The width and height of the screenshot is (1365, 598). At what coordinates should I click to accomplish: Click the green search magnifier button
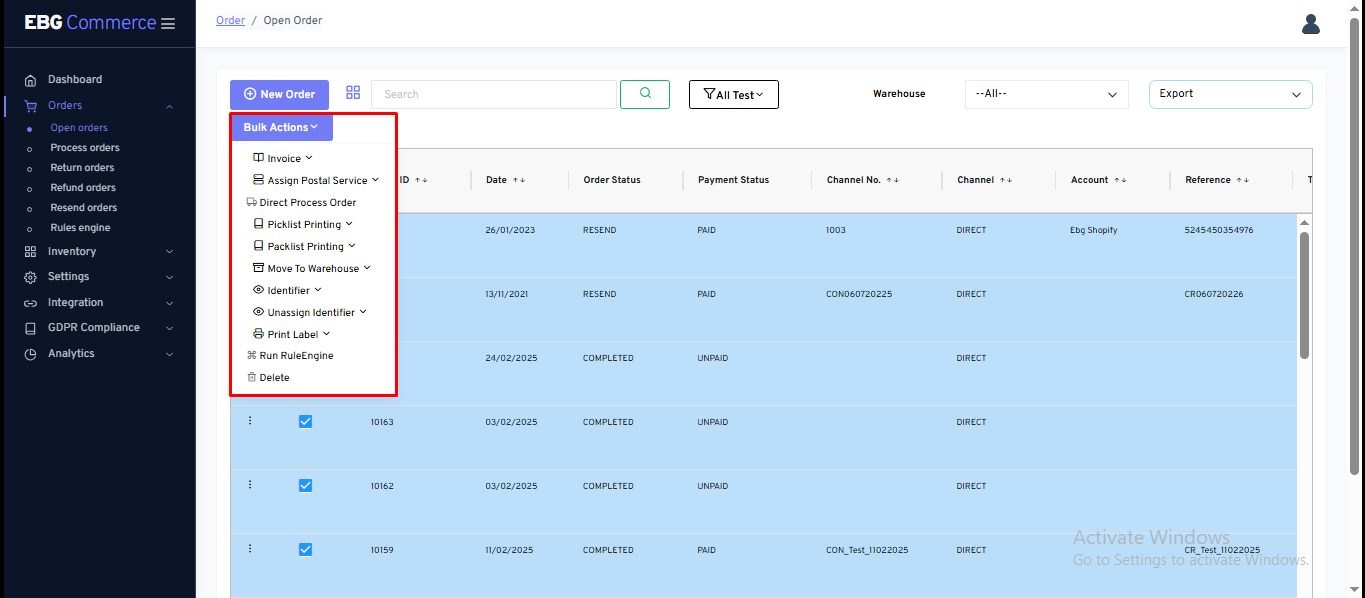point(644,94)
